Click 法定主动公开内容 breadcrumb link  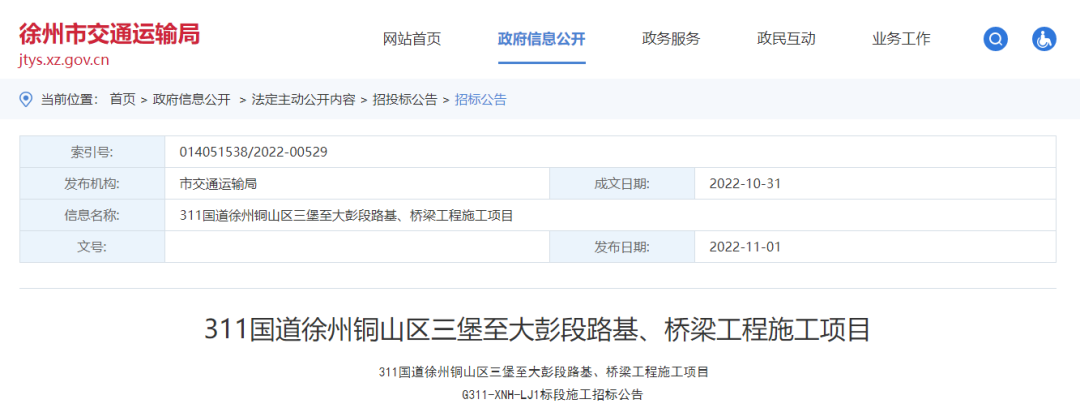(x=303, y=99)
